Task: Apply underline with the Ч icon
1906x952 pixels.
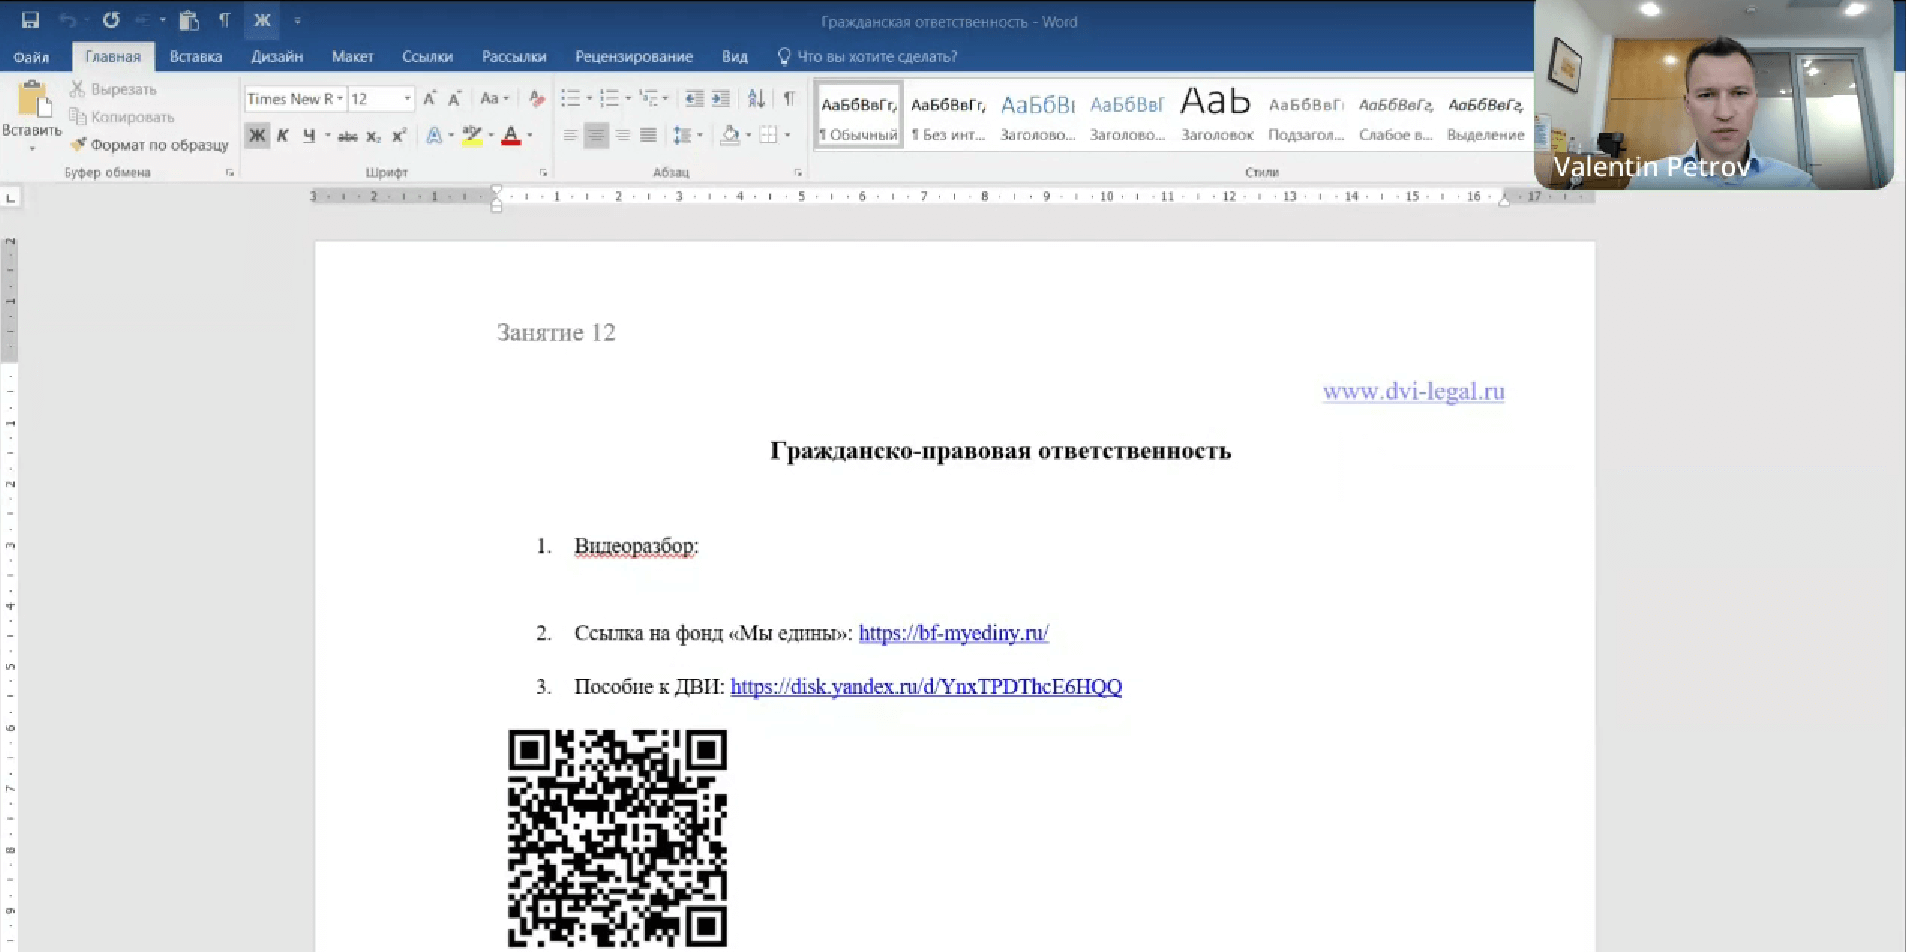Action: click(x=309, y=134)
